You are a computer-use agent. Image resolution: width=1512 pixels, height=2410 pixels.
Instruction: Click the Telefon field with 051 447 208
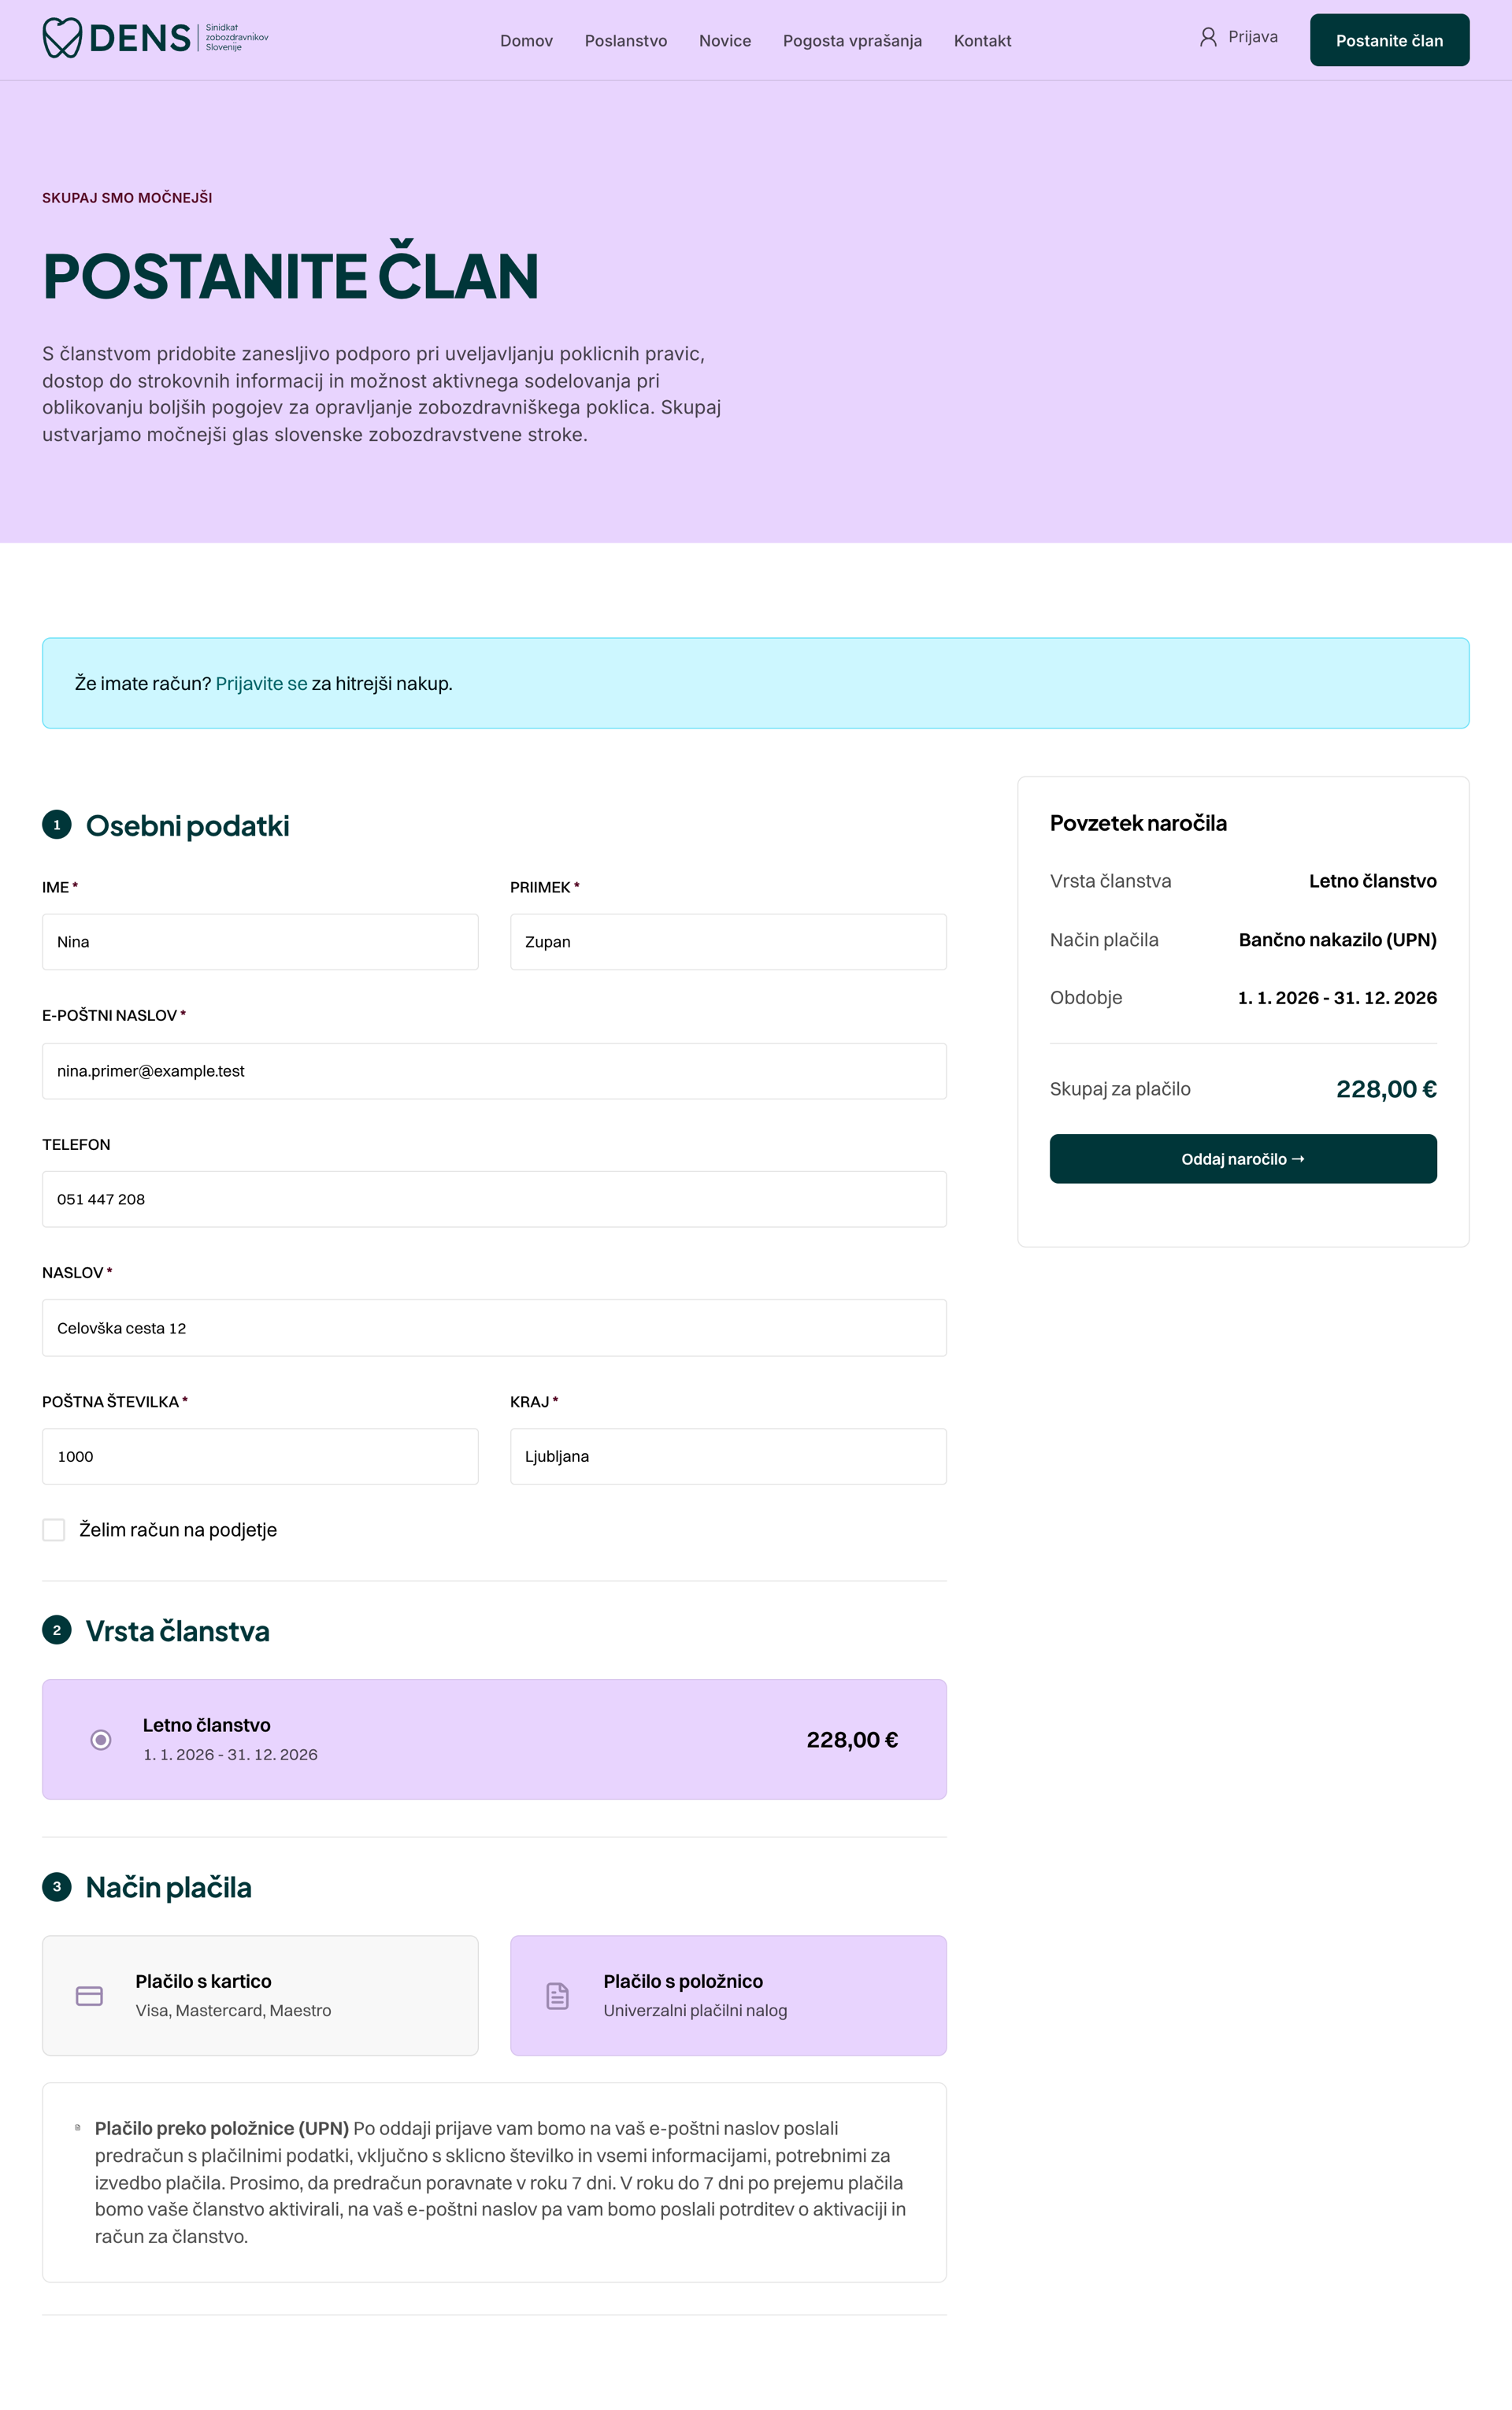[494, 1199]
